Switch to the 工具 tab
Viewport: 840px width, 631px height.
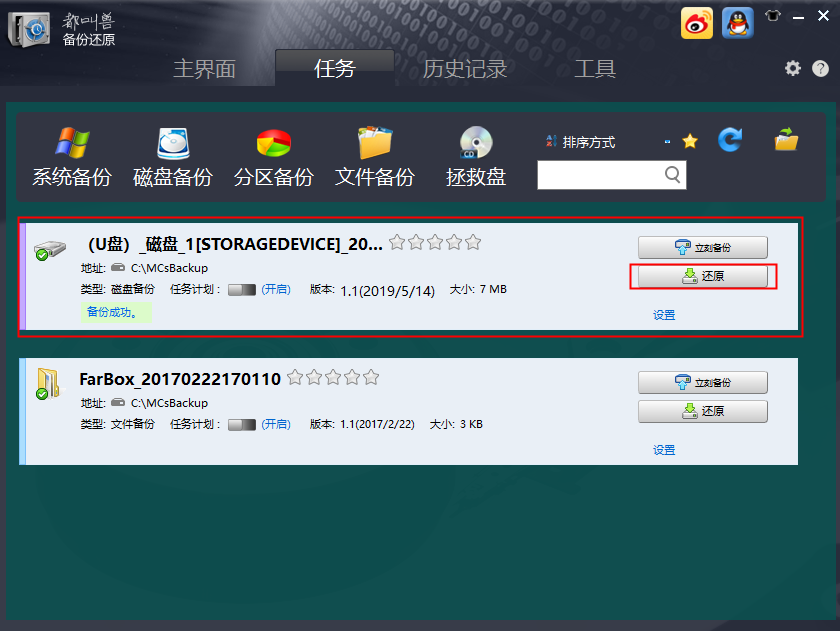[x=595, y=69]
